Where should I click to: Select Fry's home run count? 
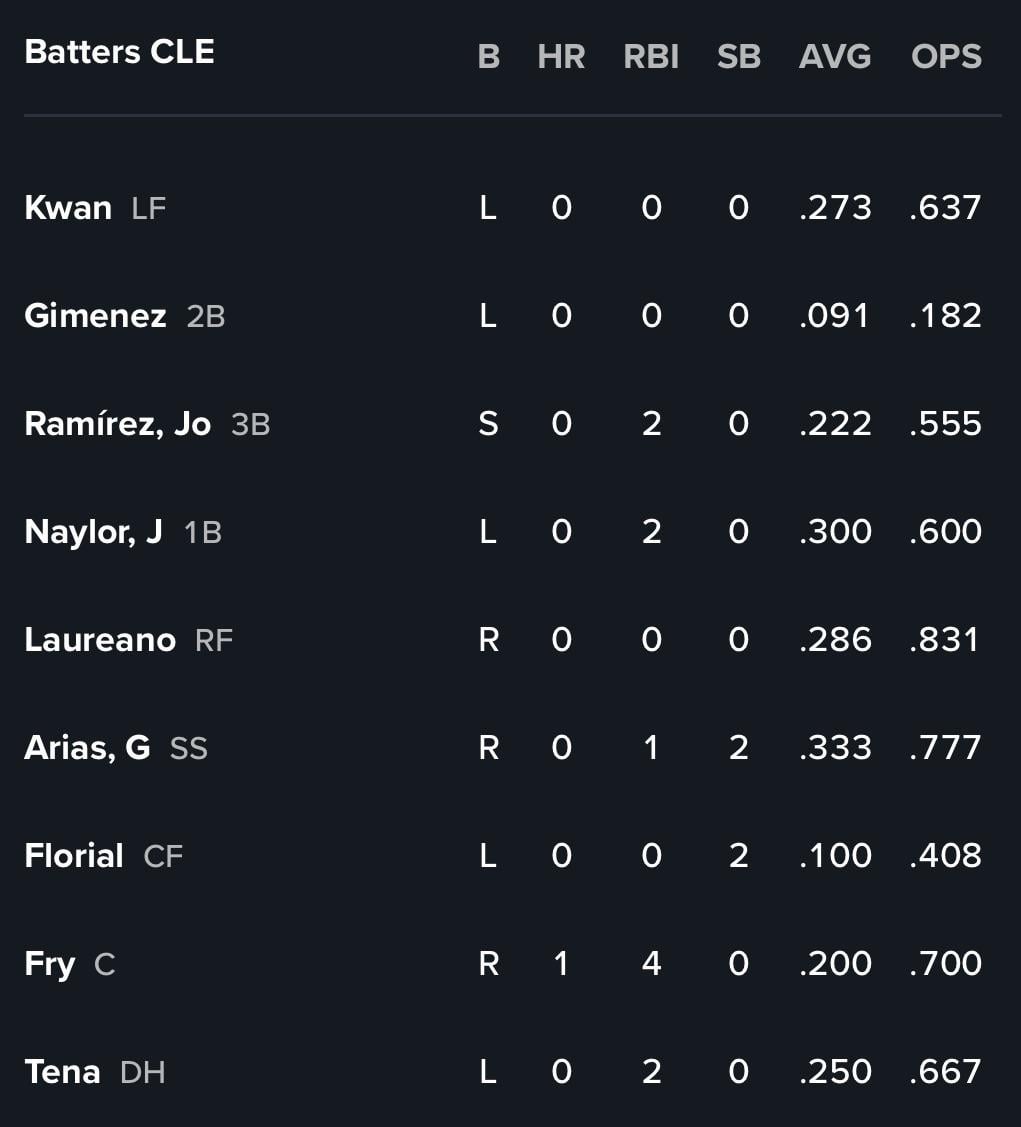tap(561, 963)
